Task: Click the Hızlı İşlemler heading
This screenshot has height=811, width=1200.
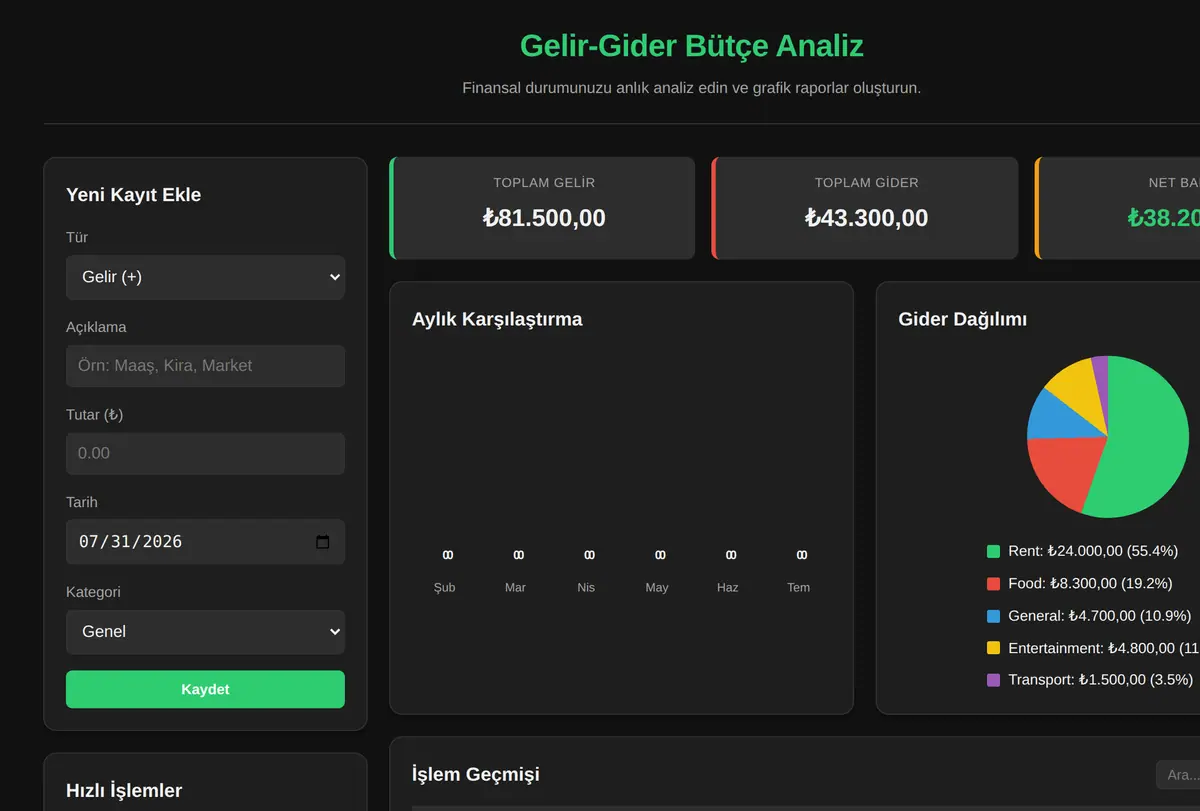Action: tap(124, 791)
